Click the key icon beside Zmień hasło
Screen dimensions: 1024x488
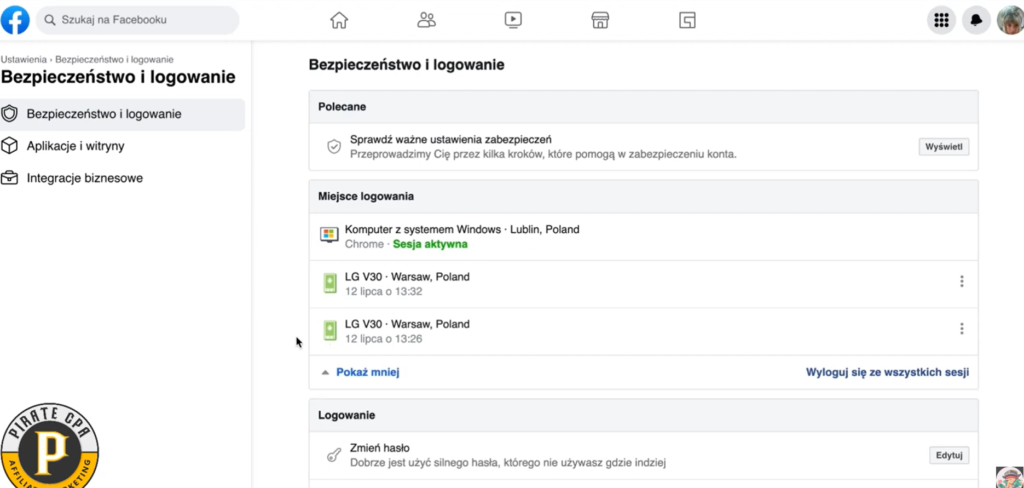pyautogui.click(x=334, y=455)
